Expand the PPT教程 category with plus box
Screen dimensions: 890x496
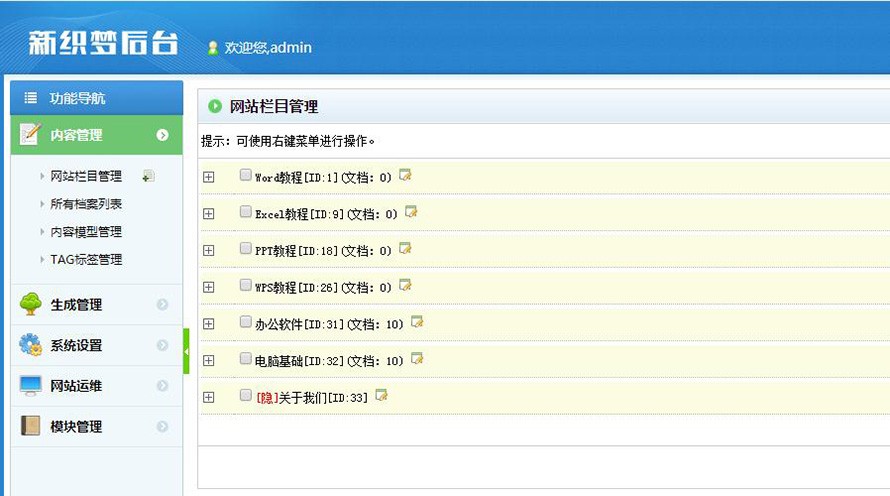(x=209, y=250)
